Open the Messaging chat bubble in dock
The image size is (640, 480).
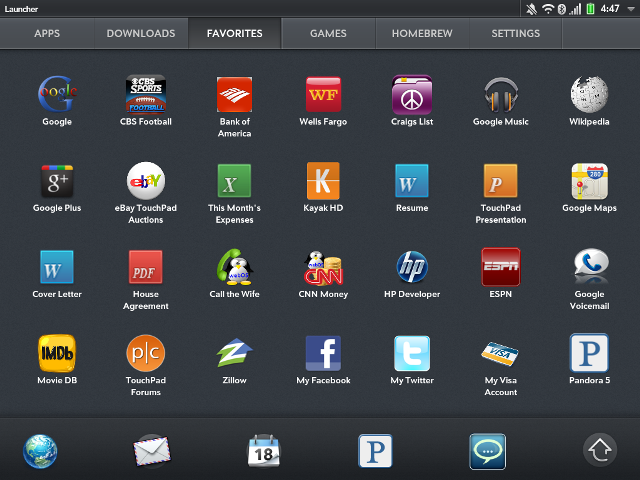coord(487,451)
